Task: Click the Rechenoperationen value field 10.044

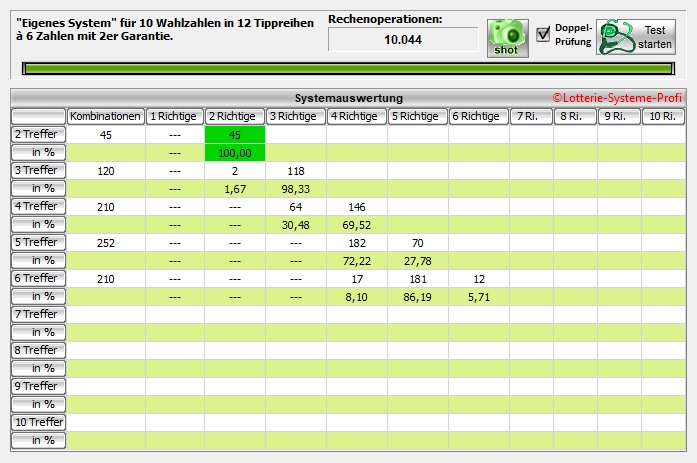Action: (403, 40)
